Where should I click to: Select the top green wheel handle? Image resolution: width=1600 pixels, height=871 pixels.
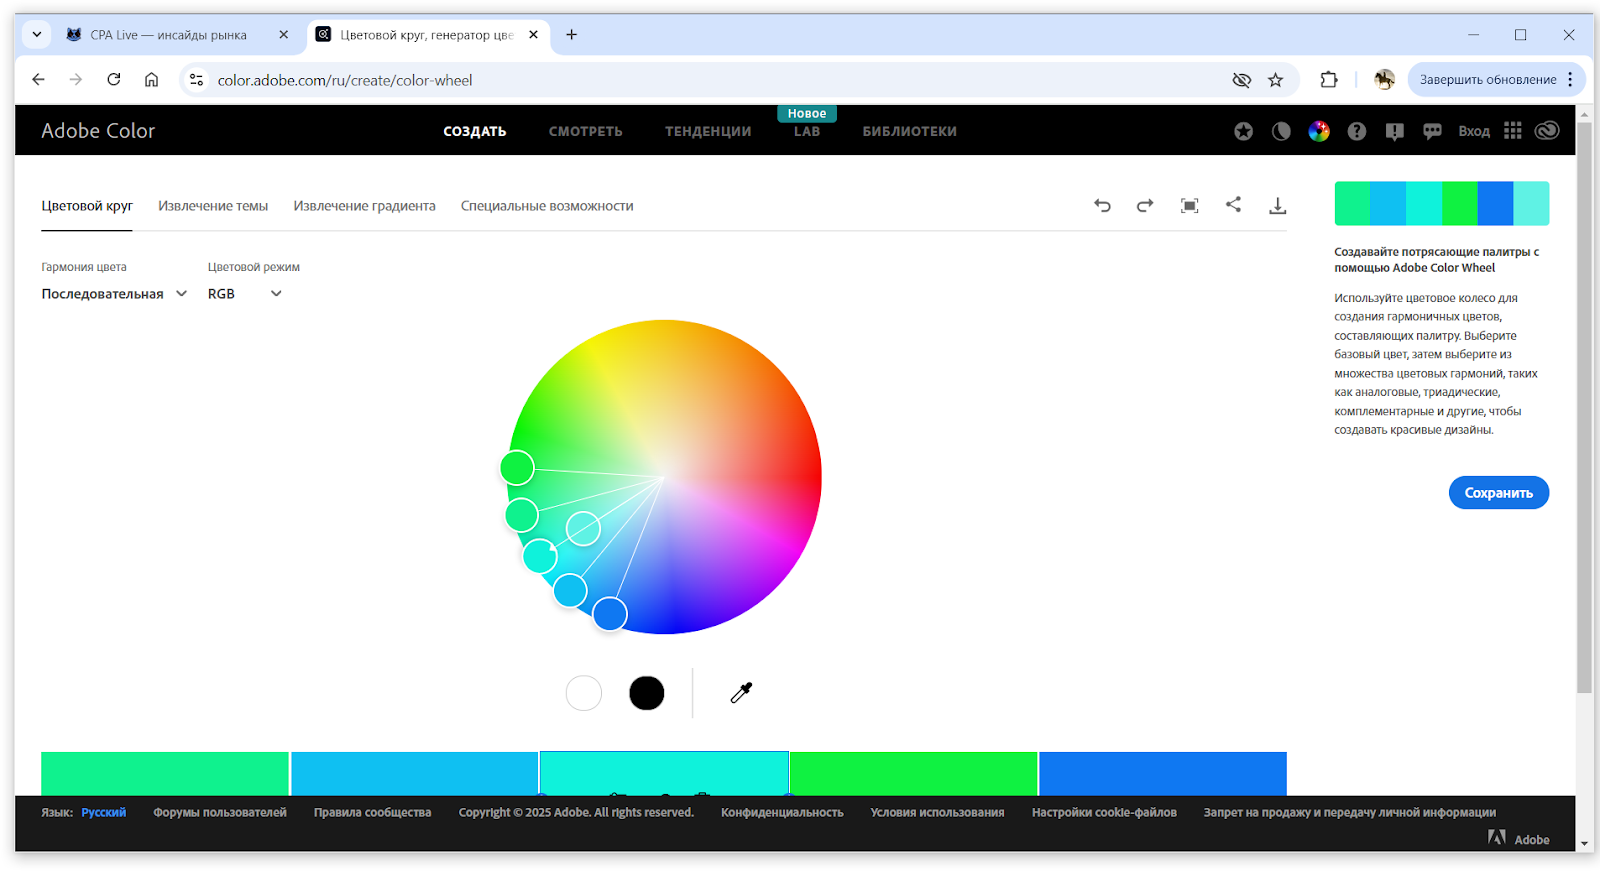[517, 467]
